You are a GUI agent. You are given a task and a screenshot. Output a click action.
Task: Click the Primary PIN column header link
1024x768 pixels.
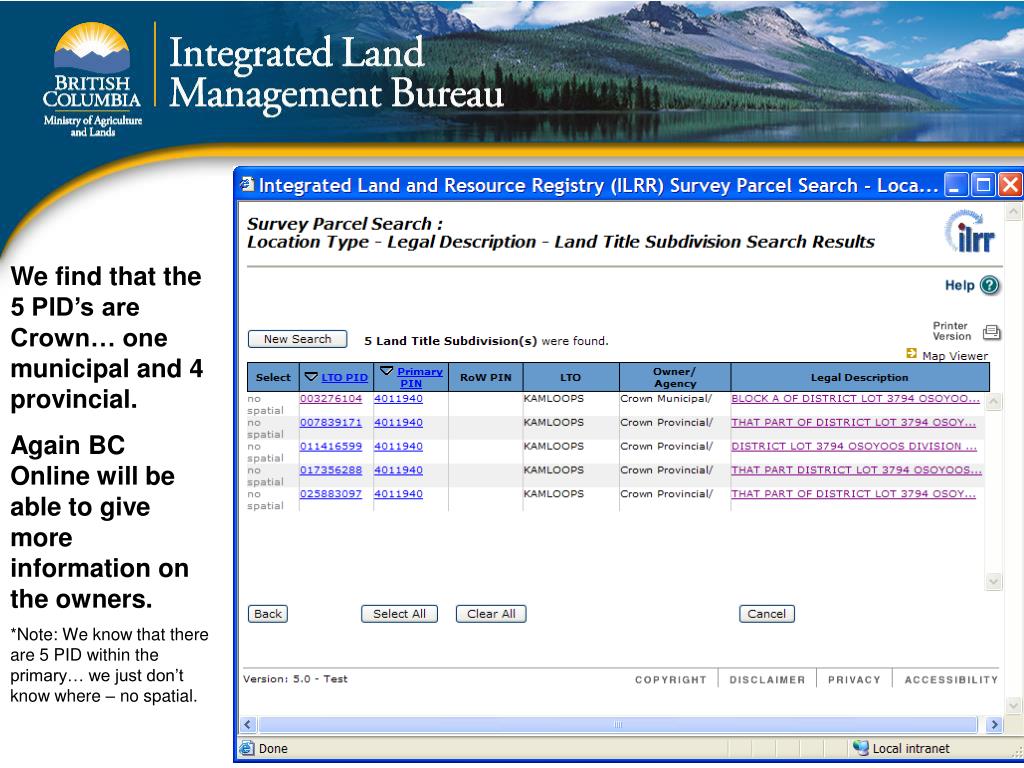point(419,377)
